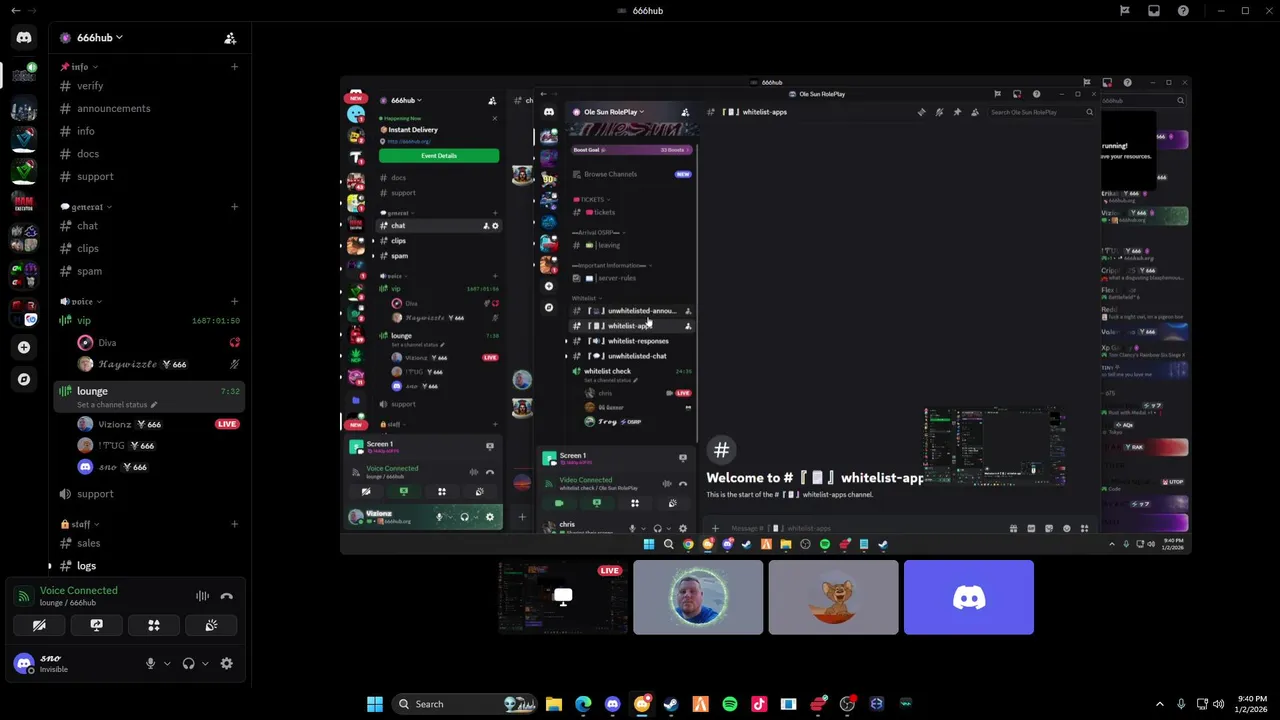Viewport: 1280px width, 720px height.
Task: Select the cartoon mouse avatar participant tile
Action: click(x=833, y=598)
